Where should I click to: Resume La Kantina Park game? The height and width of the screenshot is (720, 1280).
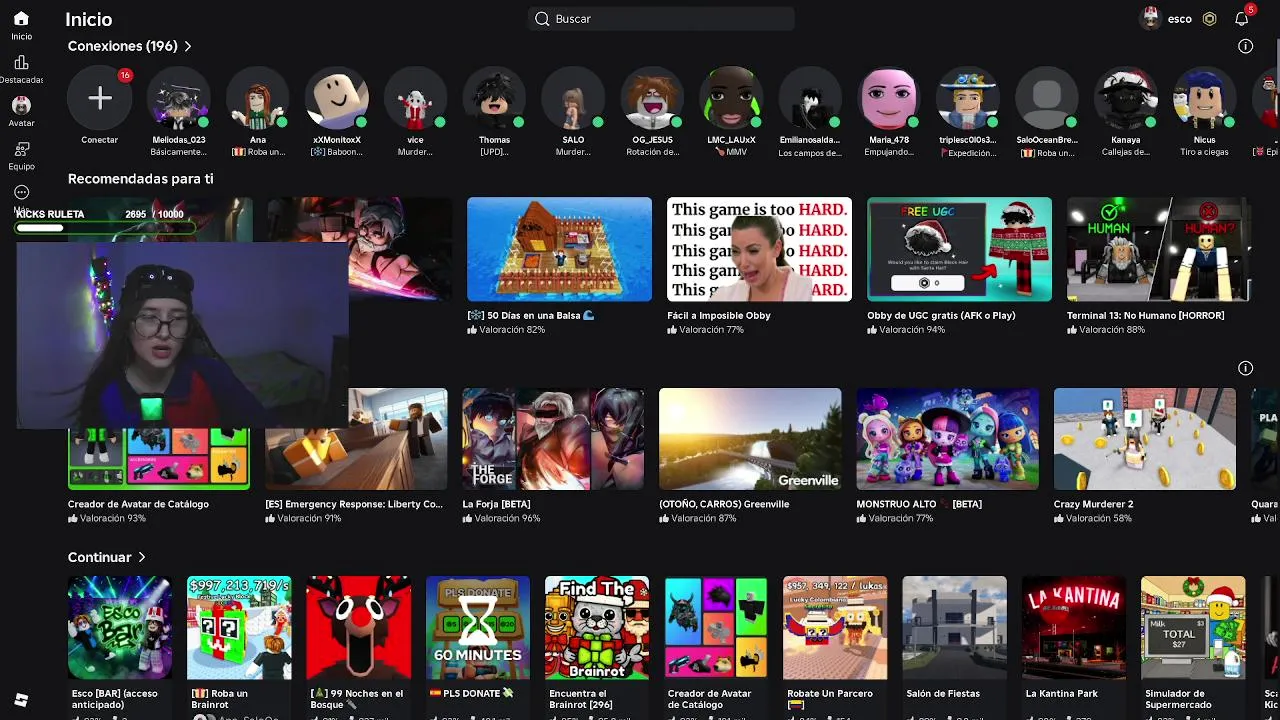coord(1074,628)
